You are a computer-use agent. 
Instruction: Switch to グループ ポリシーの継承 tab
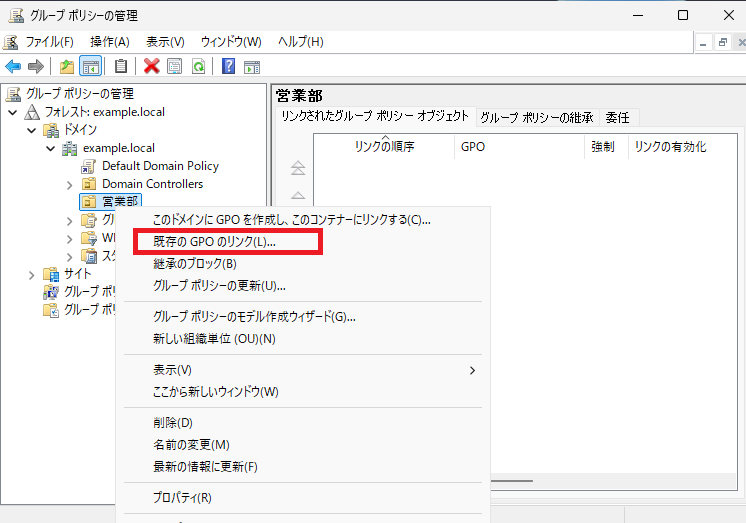click(x=537, y=118)
